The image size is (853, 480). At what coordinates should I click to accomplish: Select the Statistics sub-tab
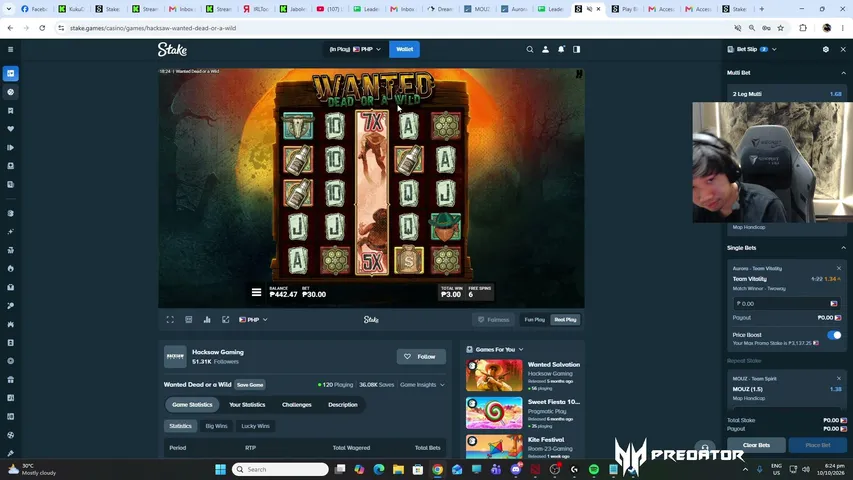click(180, 426)
